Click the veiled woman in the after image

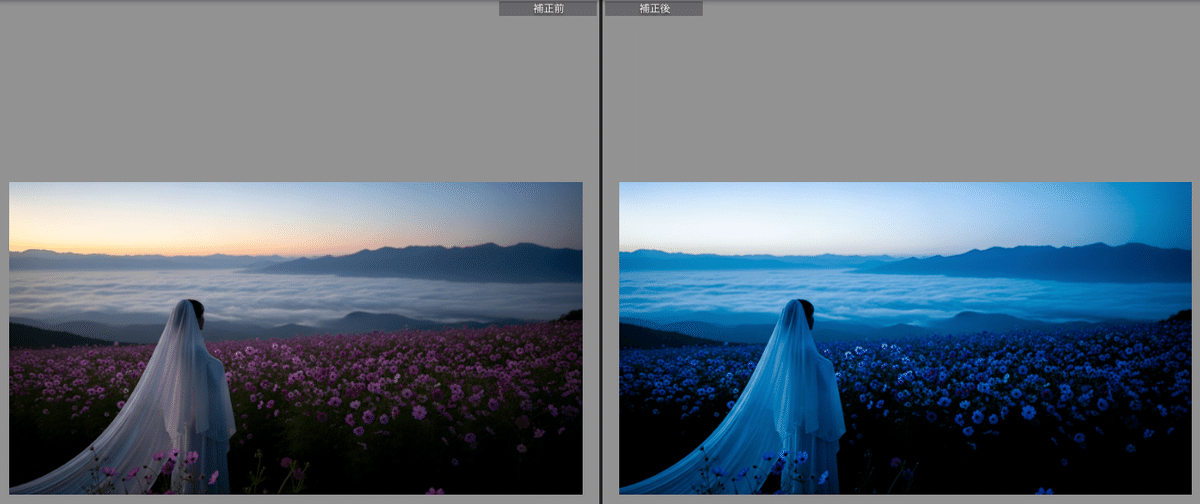(803, 370)
